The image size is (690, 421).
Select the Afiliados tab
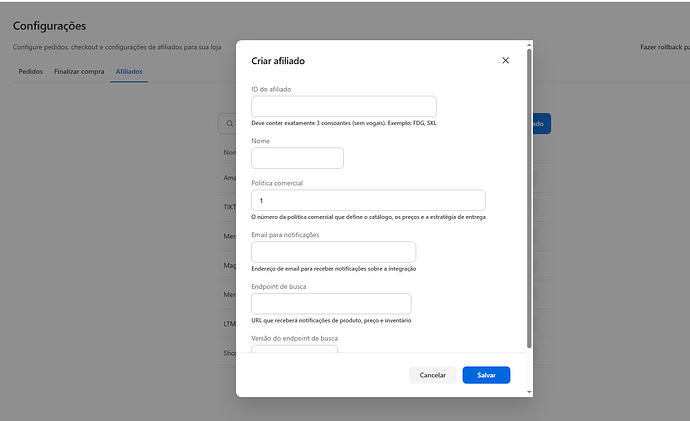tap(129, 71)
